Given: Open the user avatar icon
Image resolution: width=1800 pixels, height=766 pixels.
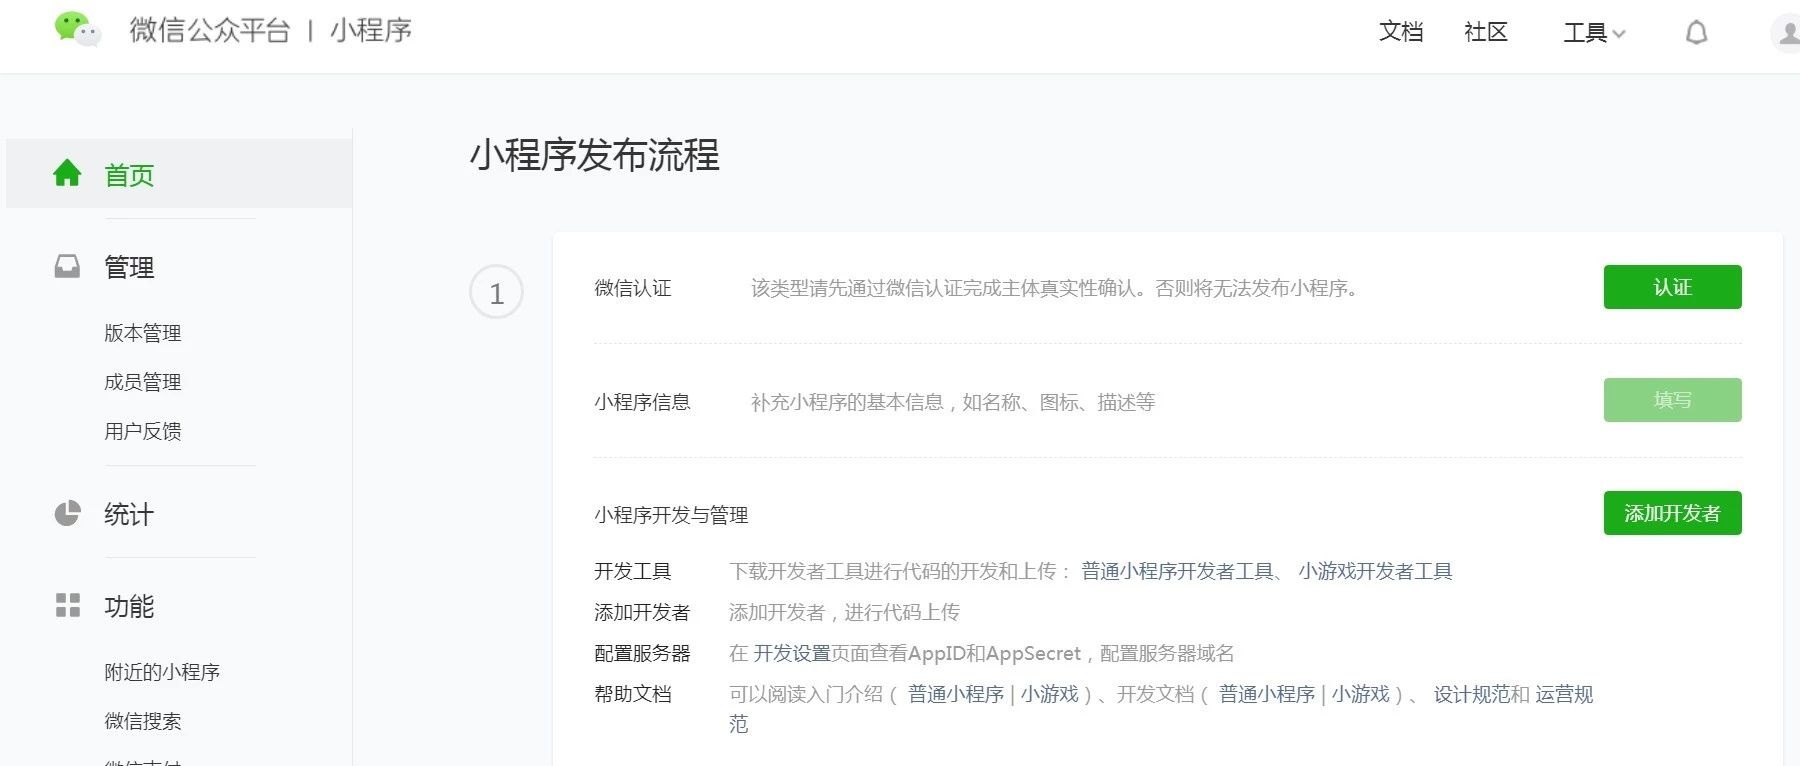Looking at the screenshot, I should tap(1787, 33).
